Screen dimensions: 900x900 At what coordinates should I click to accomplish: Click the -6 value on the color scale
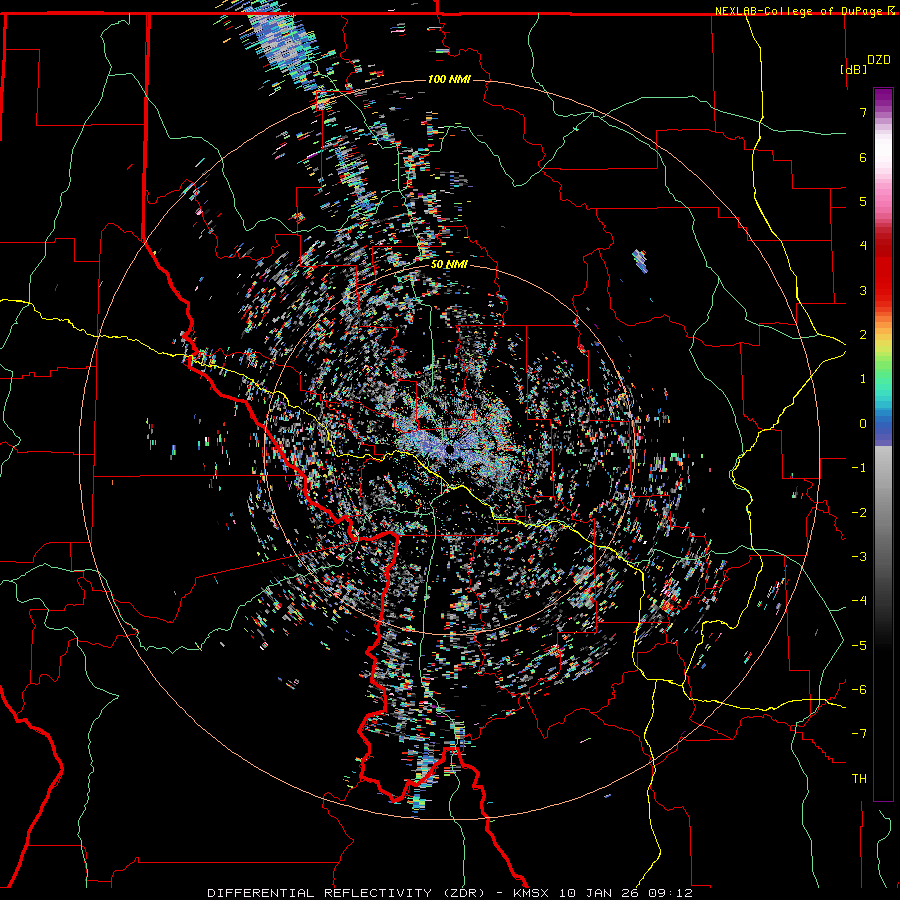point(859,690)
